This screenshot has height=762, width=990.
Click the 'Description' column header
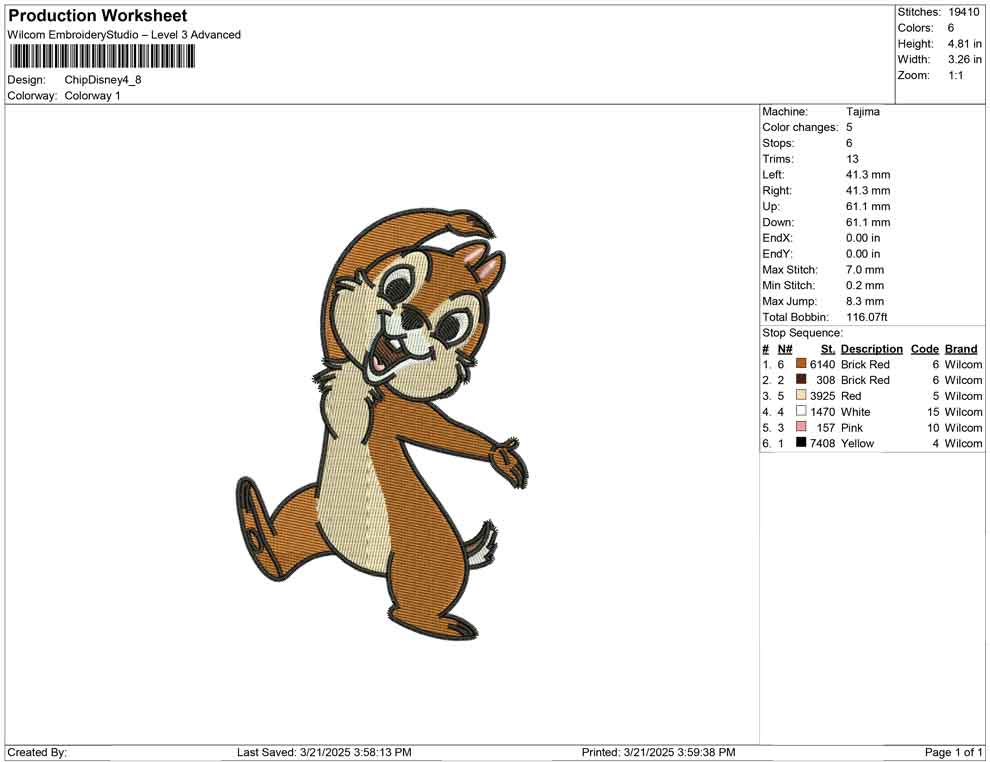871,348
